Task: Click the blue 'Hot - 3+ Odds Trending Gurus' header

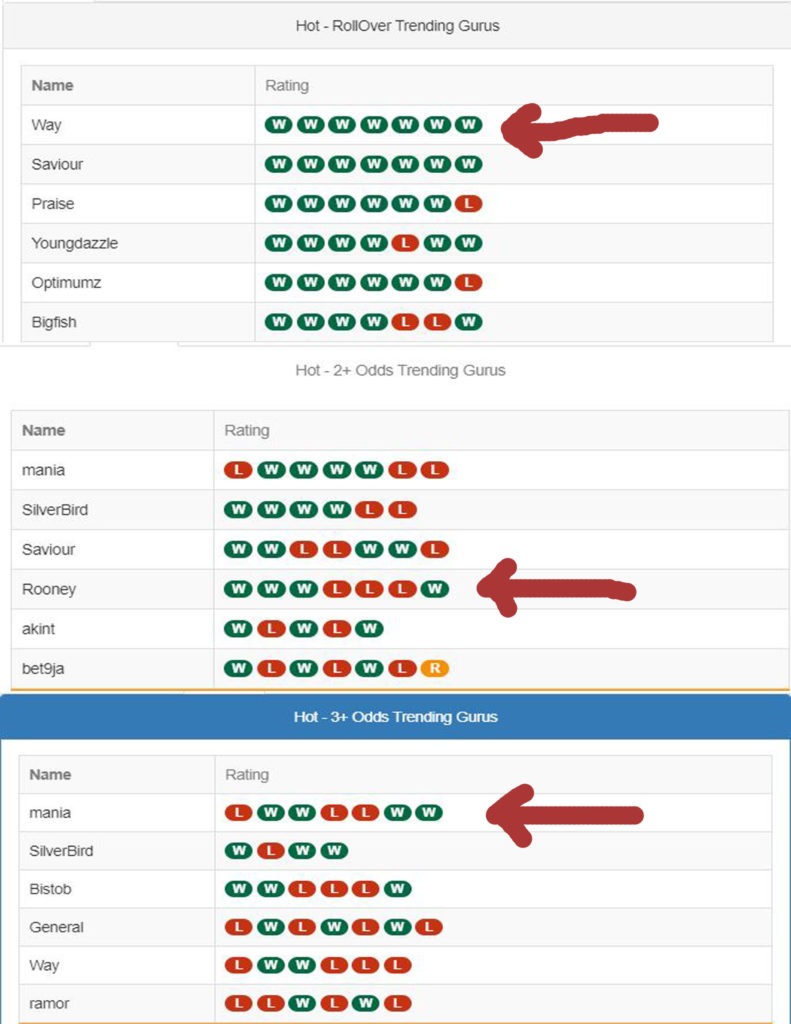Action: 395,716
